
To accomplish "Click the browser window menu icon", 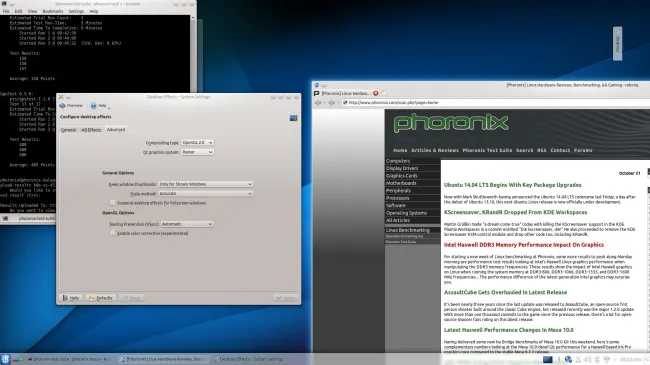I will pos(316,85).
